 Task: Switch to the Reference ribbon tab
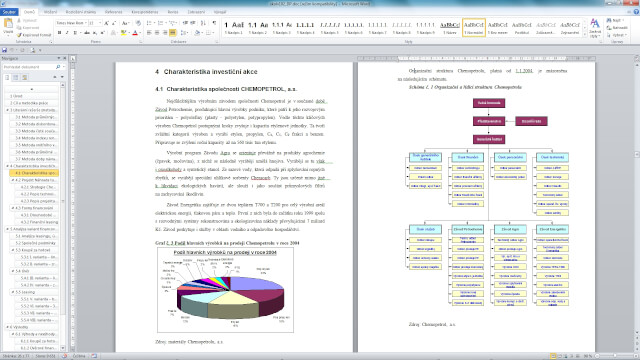(x=113, y=12)
